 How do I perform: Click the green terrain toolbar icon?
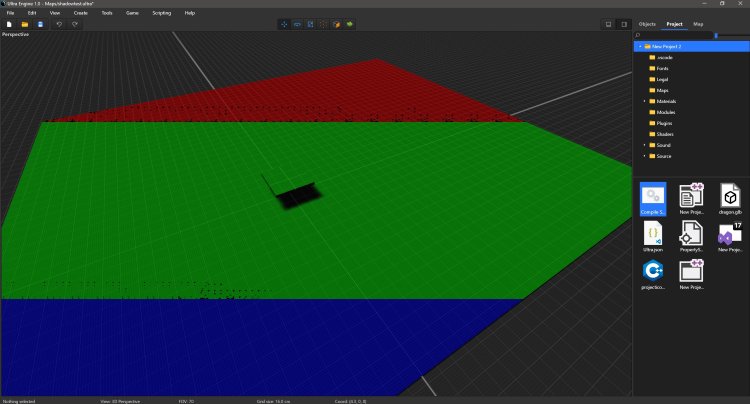click(350, 24)
